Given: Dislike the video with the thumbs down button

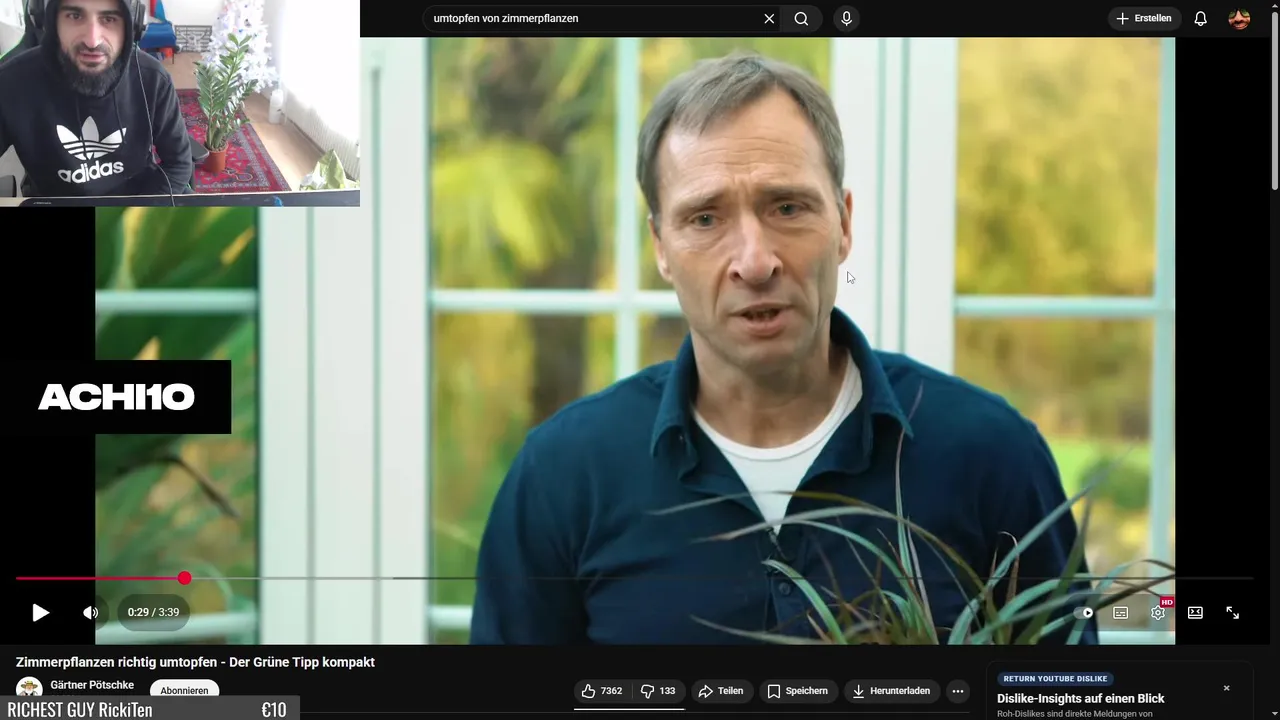Looking at the screenshot, I should pos(659,691).
